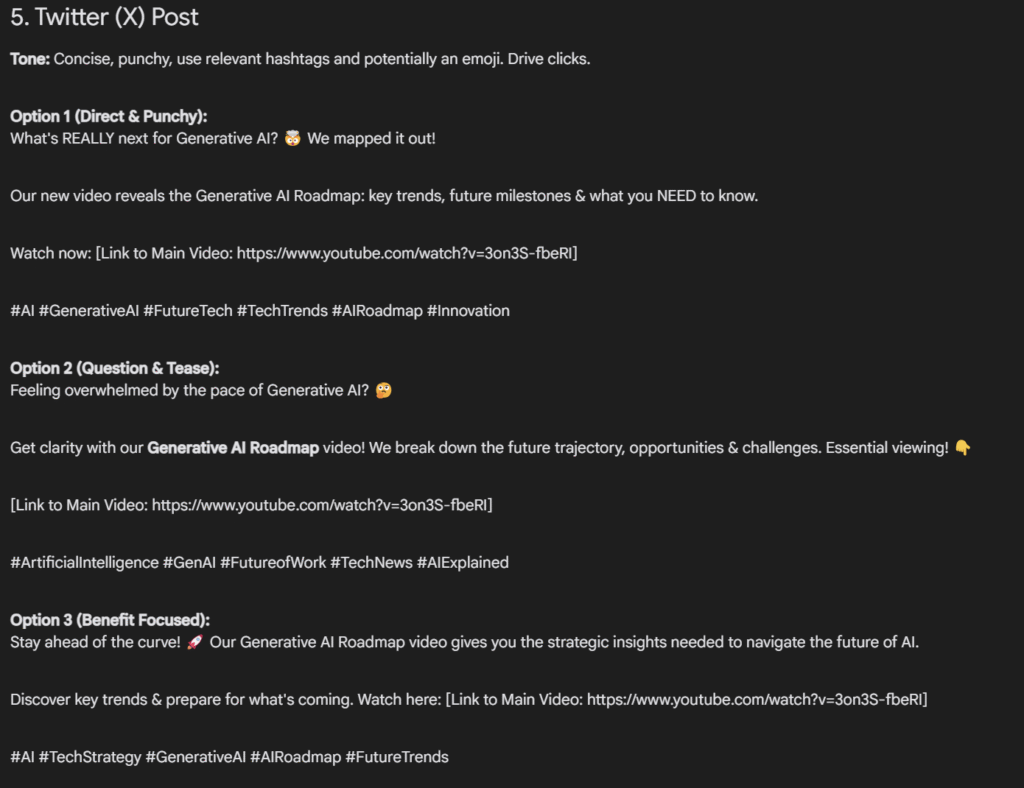This screenshot has height=788, width=1024.
Task: Click the "Option 3 (Benefit Focused)" heading
Action: click(110, 620)
